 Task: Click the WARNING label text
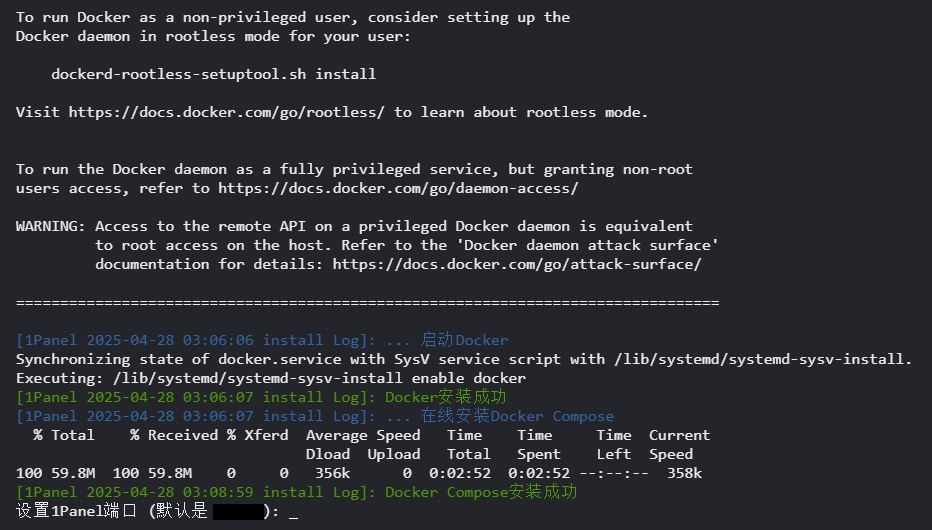tap(51, 226)
